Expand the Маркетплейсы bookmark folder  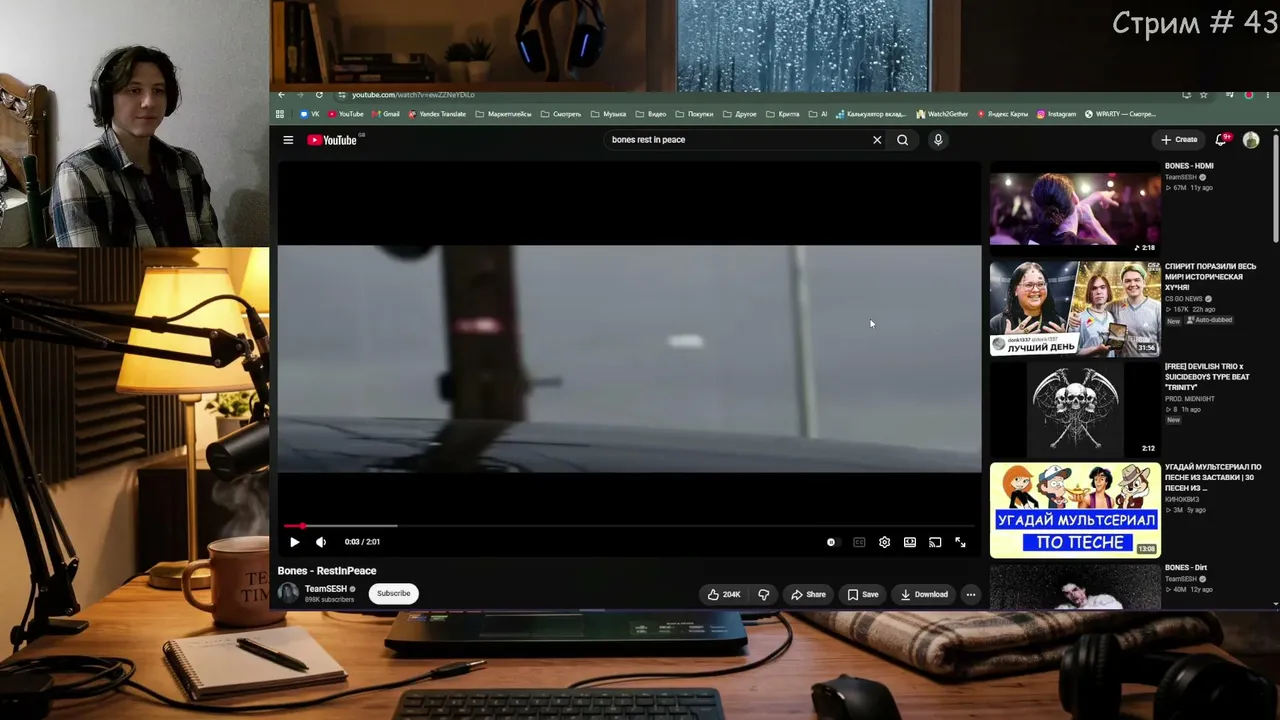(503, 114)
